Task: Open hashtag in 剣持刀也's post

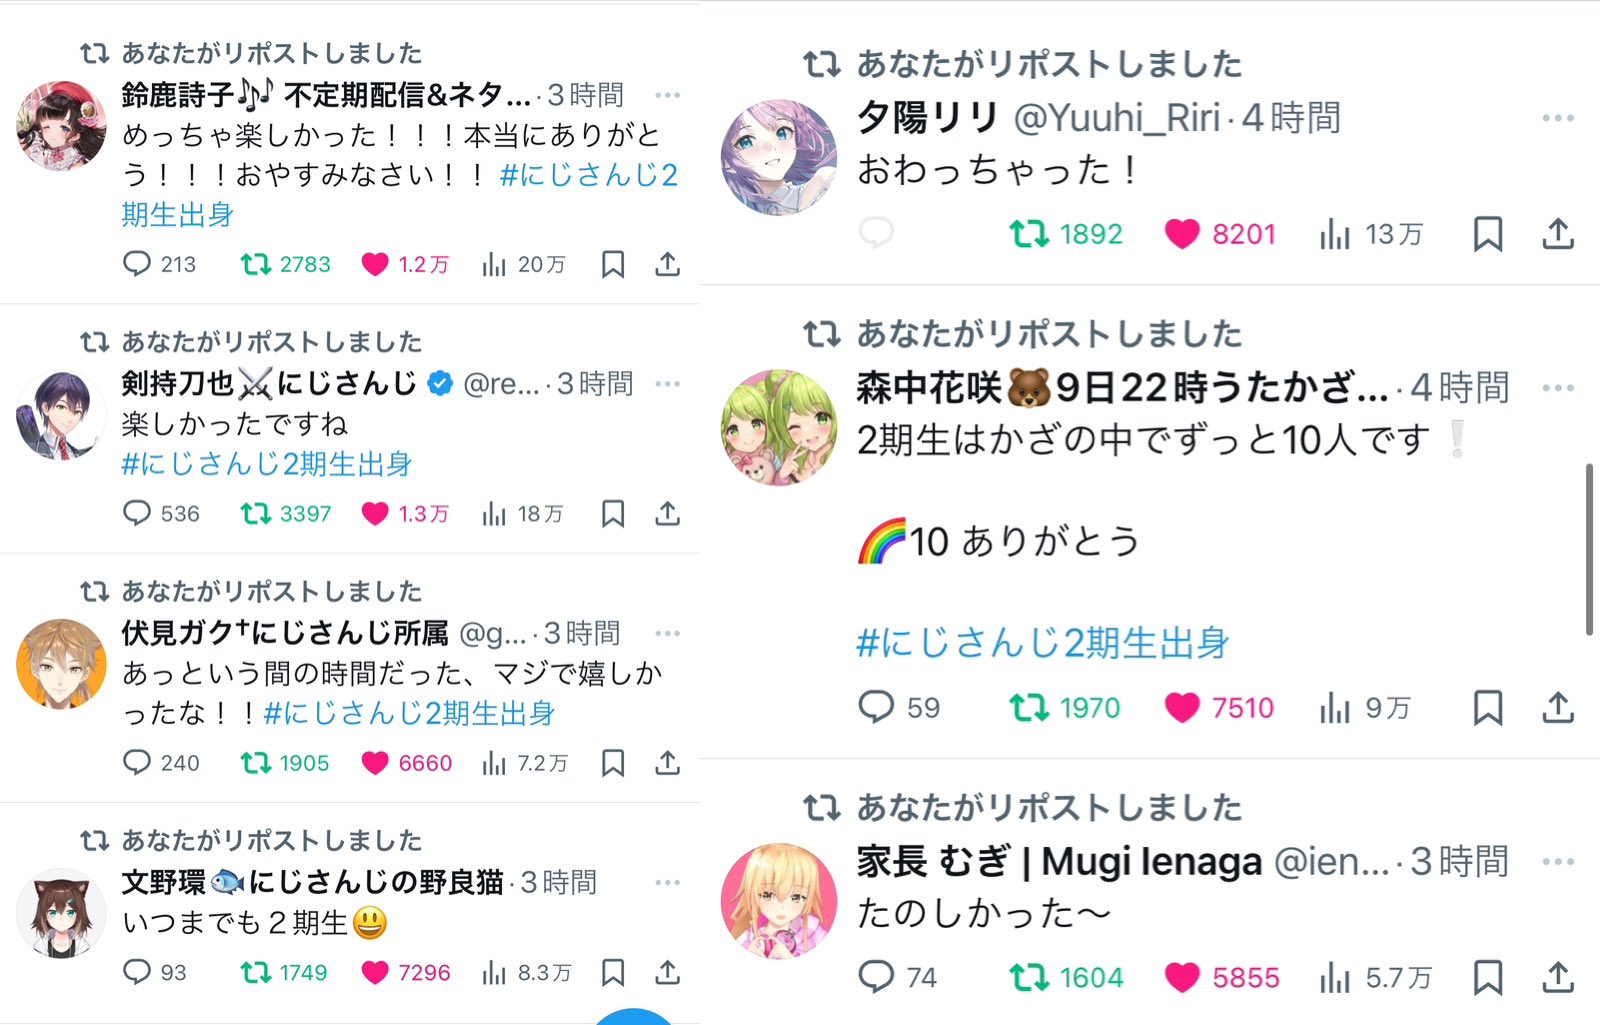Action: [x=267, y=464]
